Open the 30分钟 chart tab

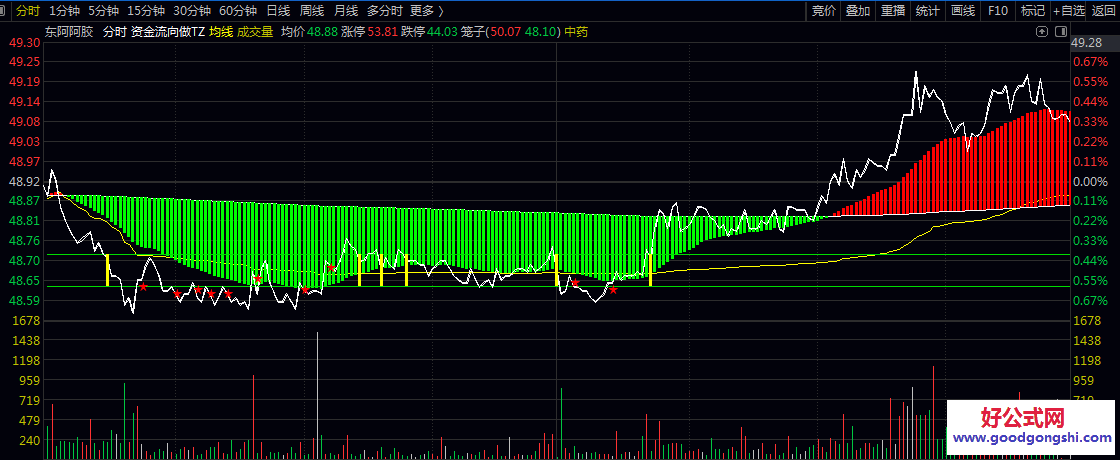point(192,11)
